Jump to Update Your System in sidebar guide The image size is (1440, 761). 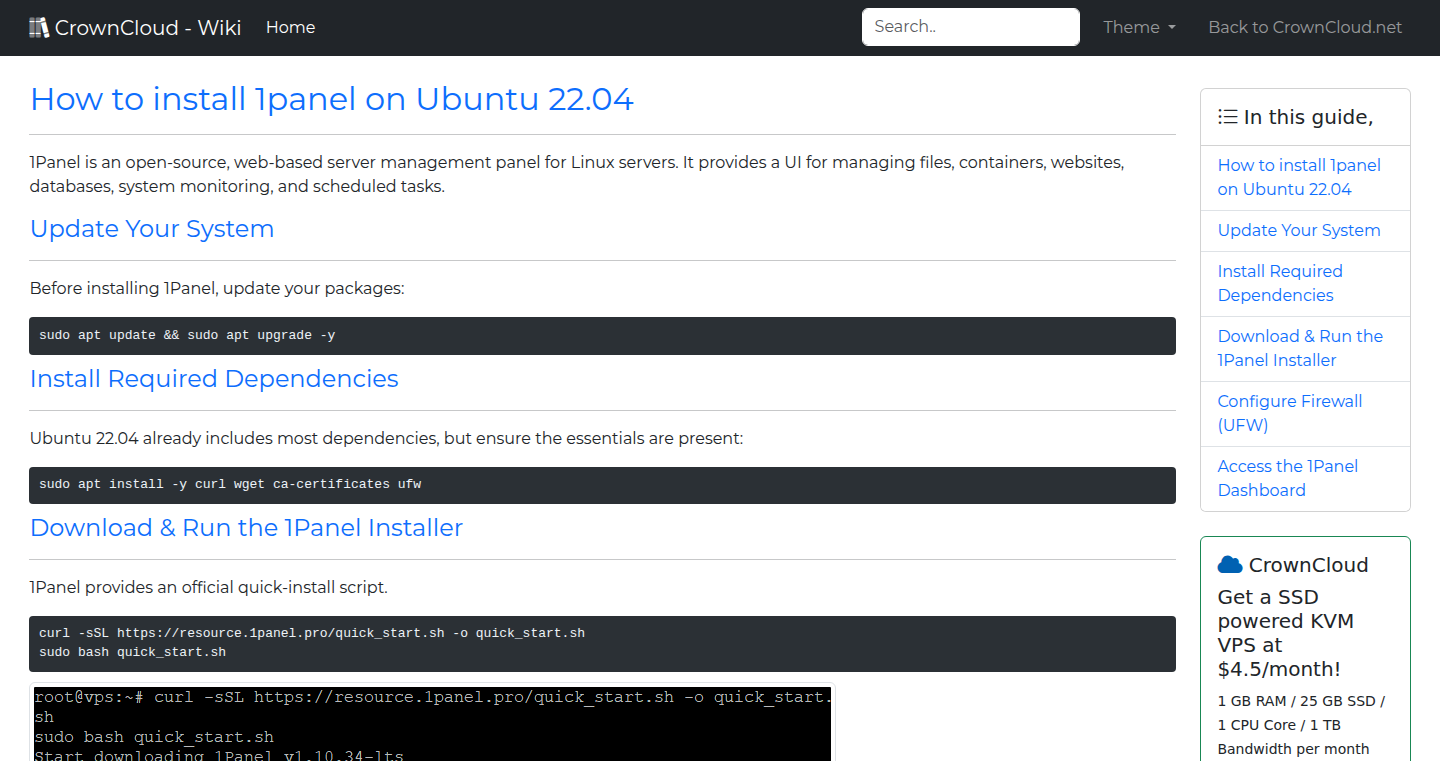tap(1299, 230)
